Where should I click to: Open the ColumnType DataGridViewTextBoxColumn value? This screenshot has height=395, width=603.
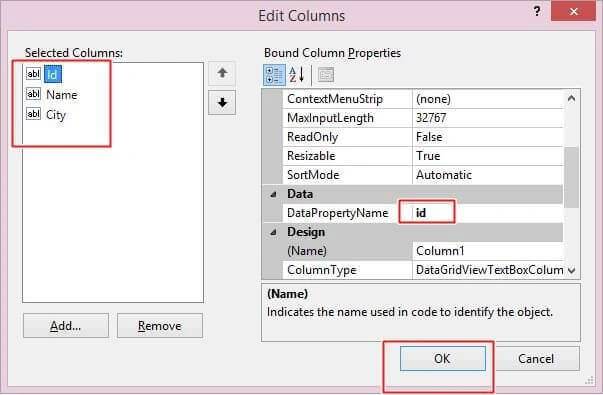[488, 270]
